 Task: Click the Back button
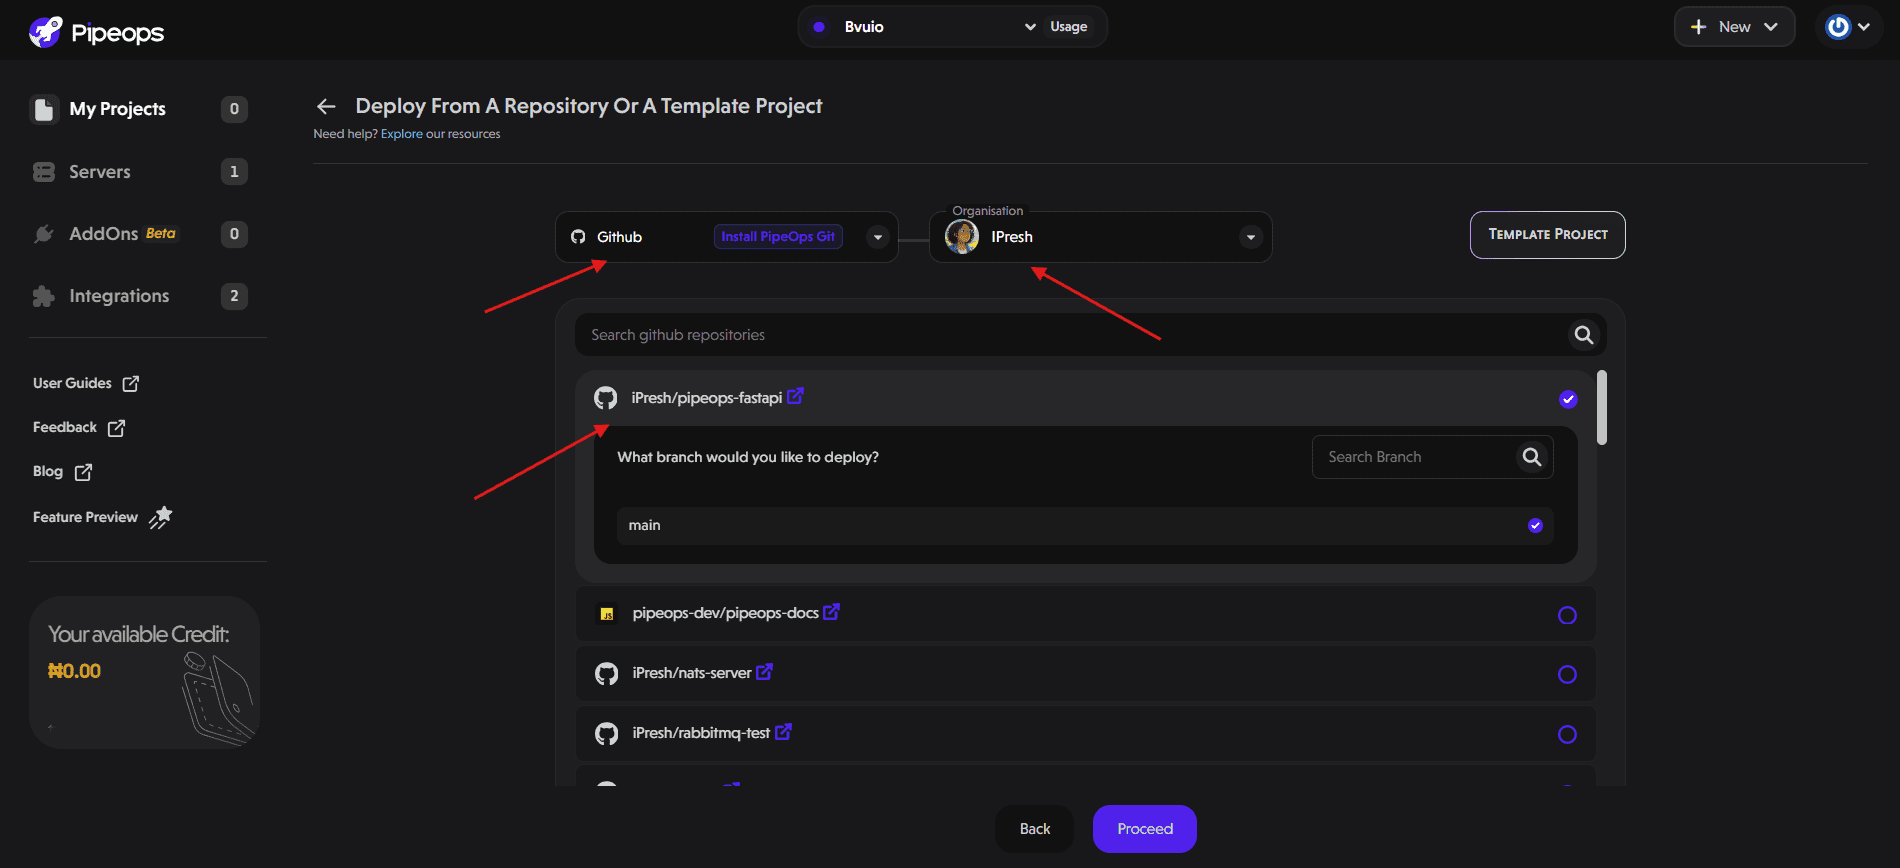point(1034,829)
